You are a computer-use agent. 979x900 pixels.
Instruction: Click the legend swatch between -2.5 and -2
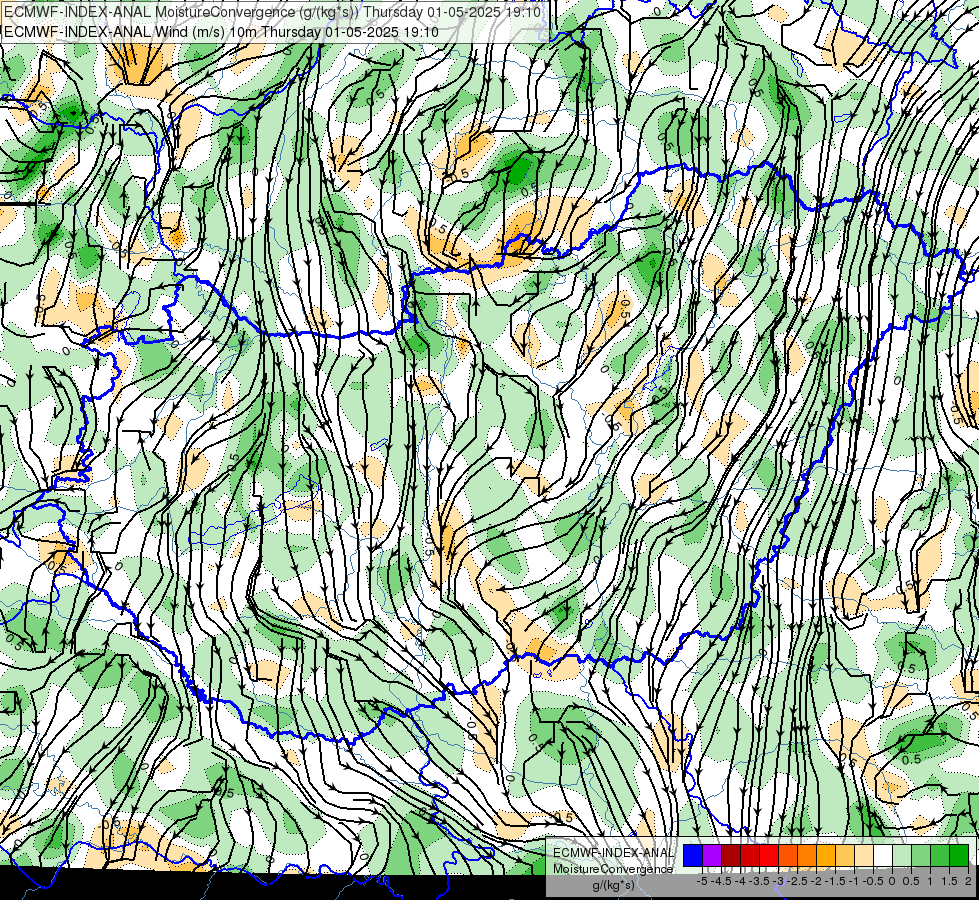click(x=807, y=856)
